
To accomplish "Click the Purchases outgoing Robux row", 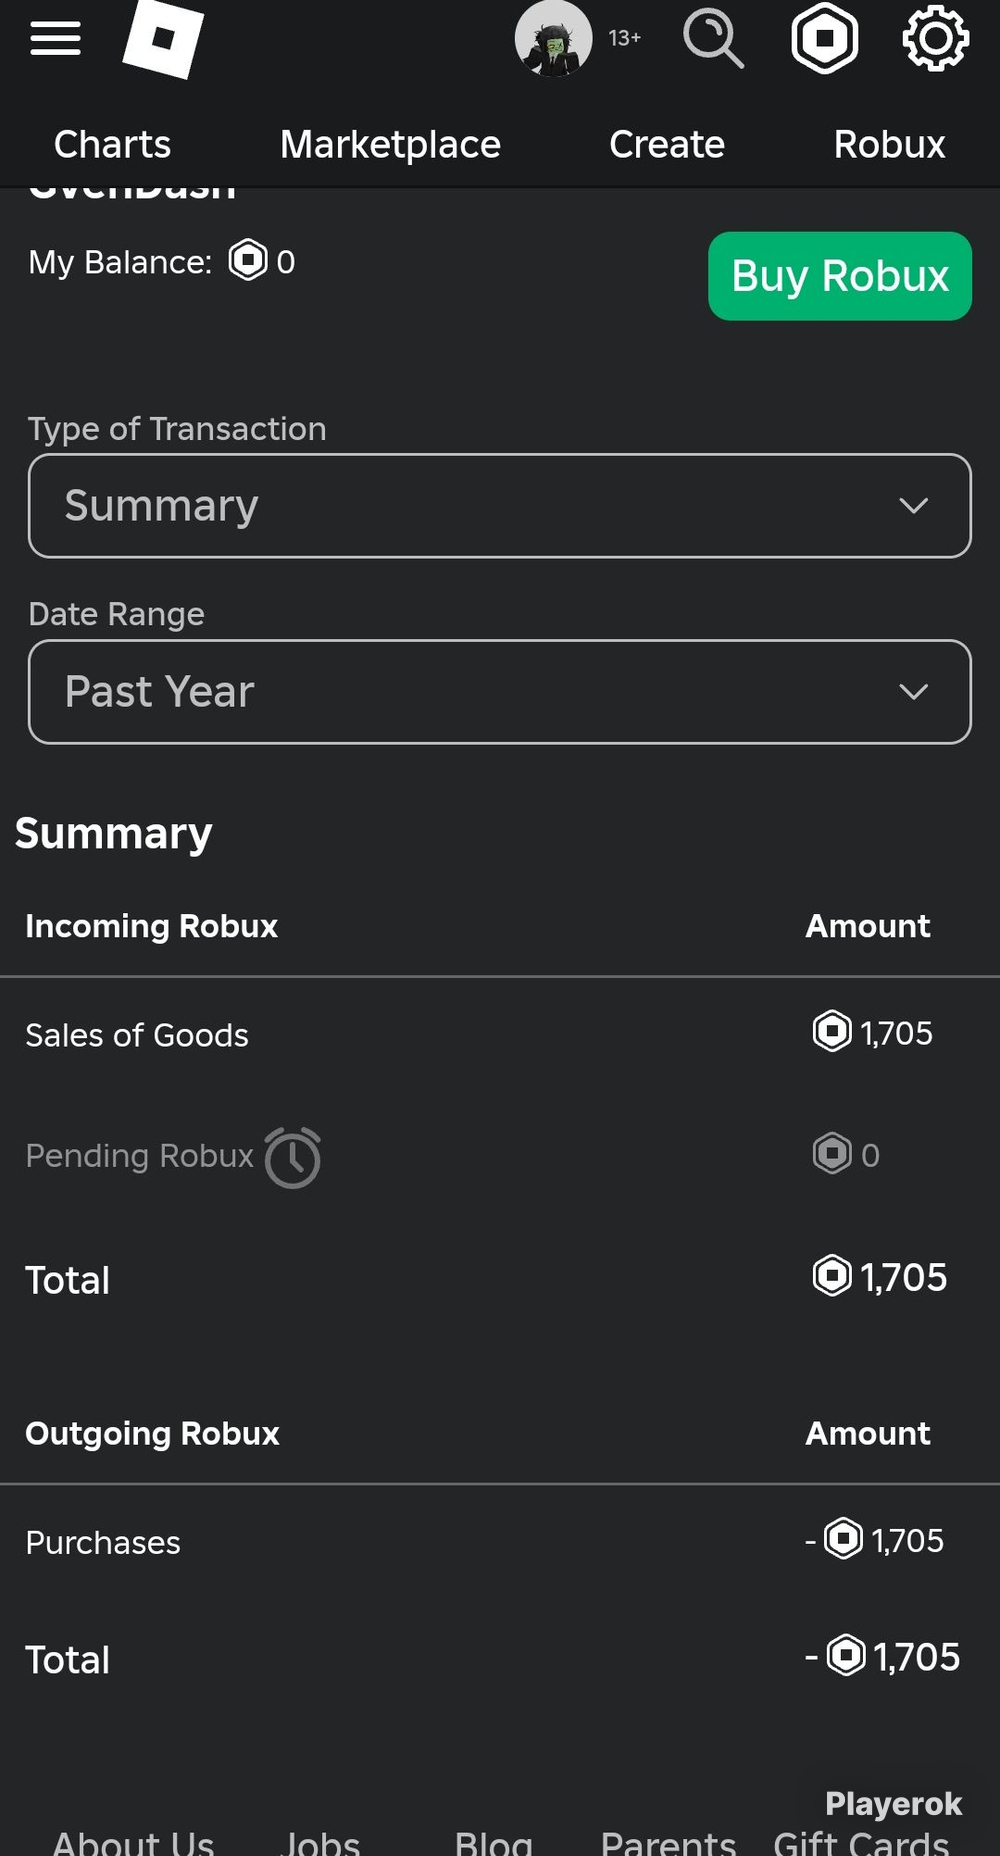I will [500, 1541].
